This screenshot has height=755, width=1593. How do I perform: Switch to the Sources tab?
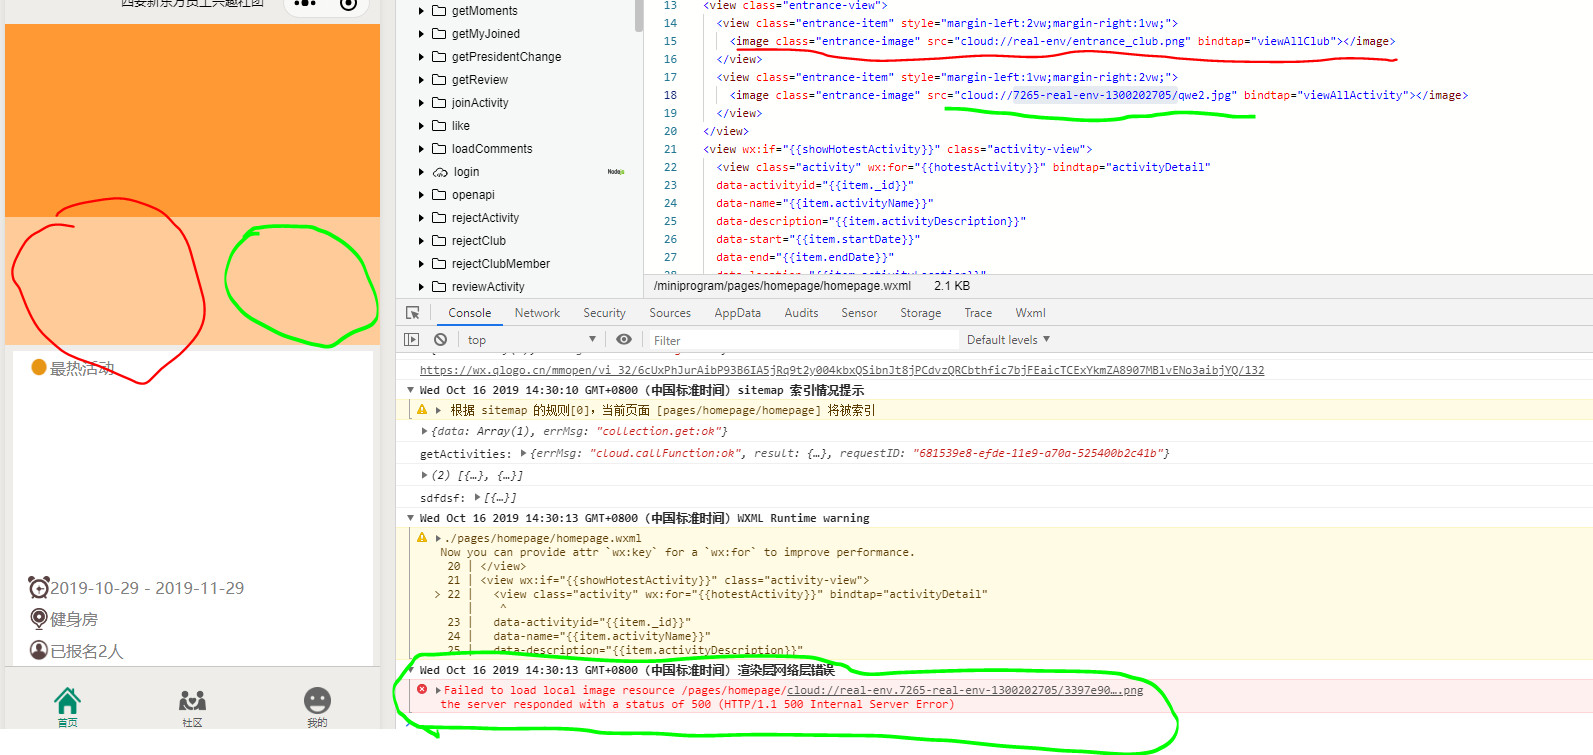[670, 313]
